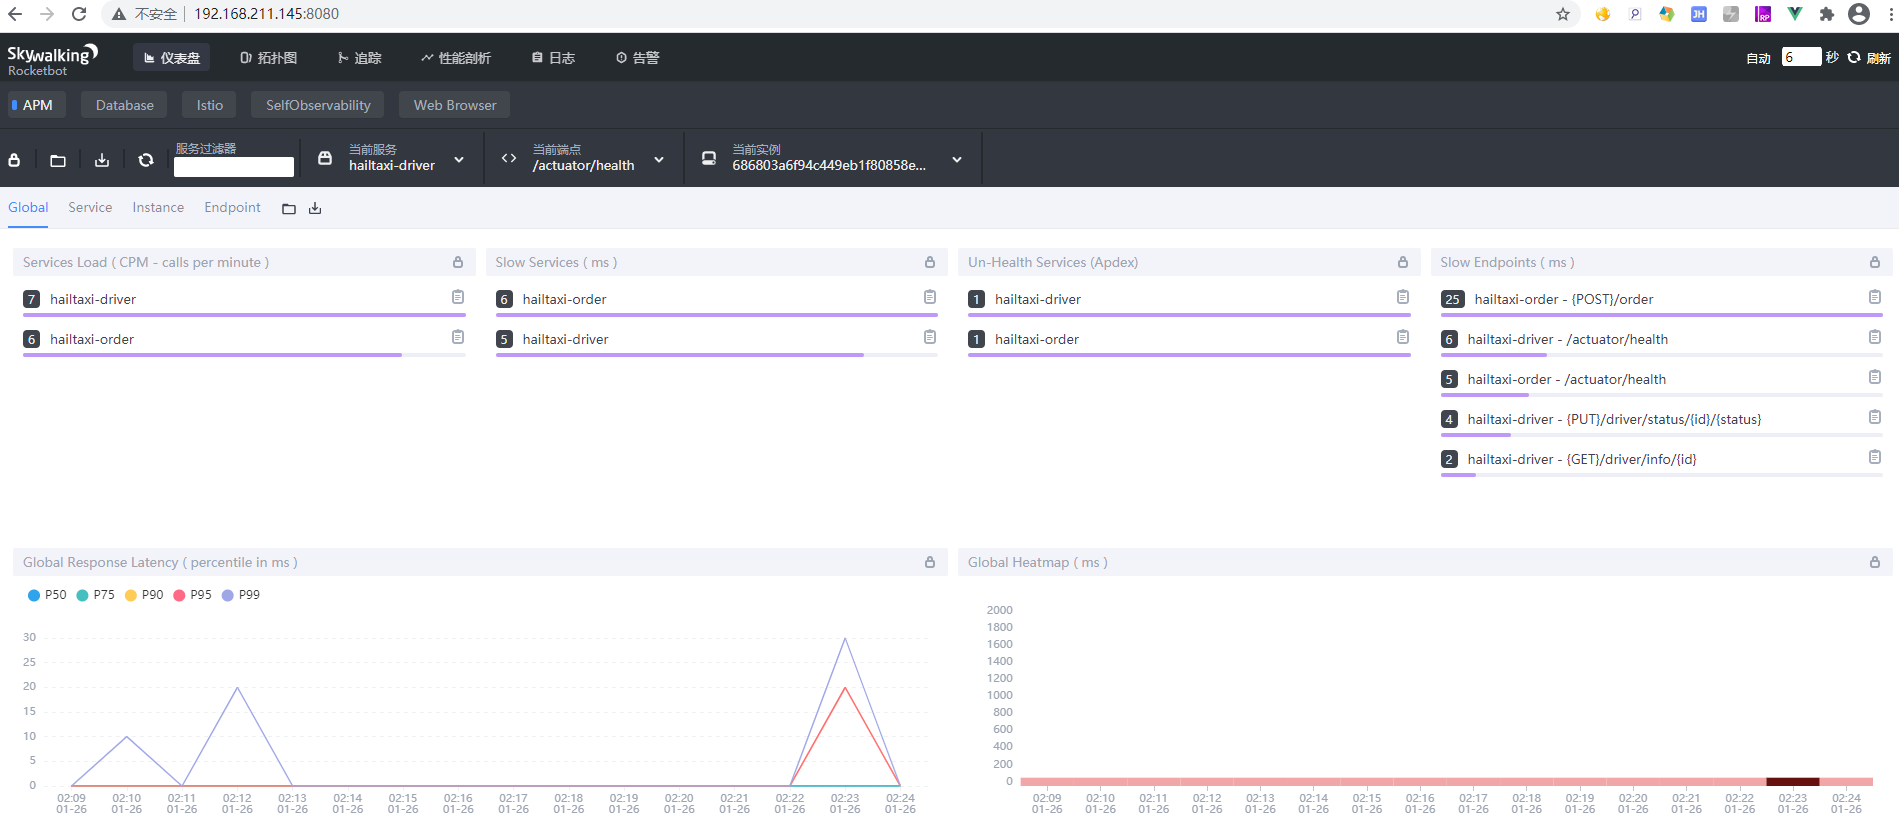
Task: Toggle the P50 legend item
Action: (x=47, y=595)
